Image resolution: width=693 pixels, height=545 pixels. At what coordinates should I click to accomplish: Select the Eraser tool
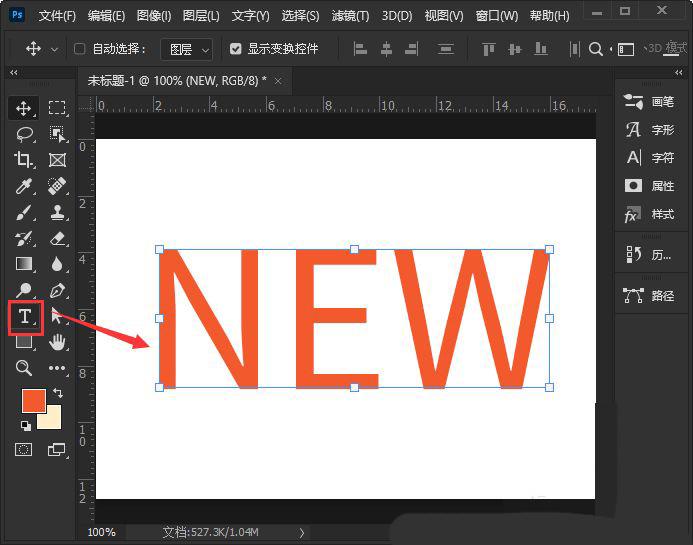point(57,239)
